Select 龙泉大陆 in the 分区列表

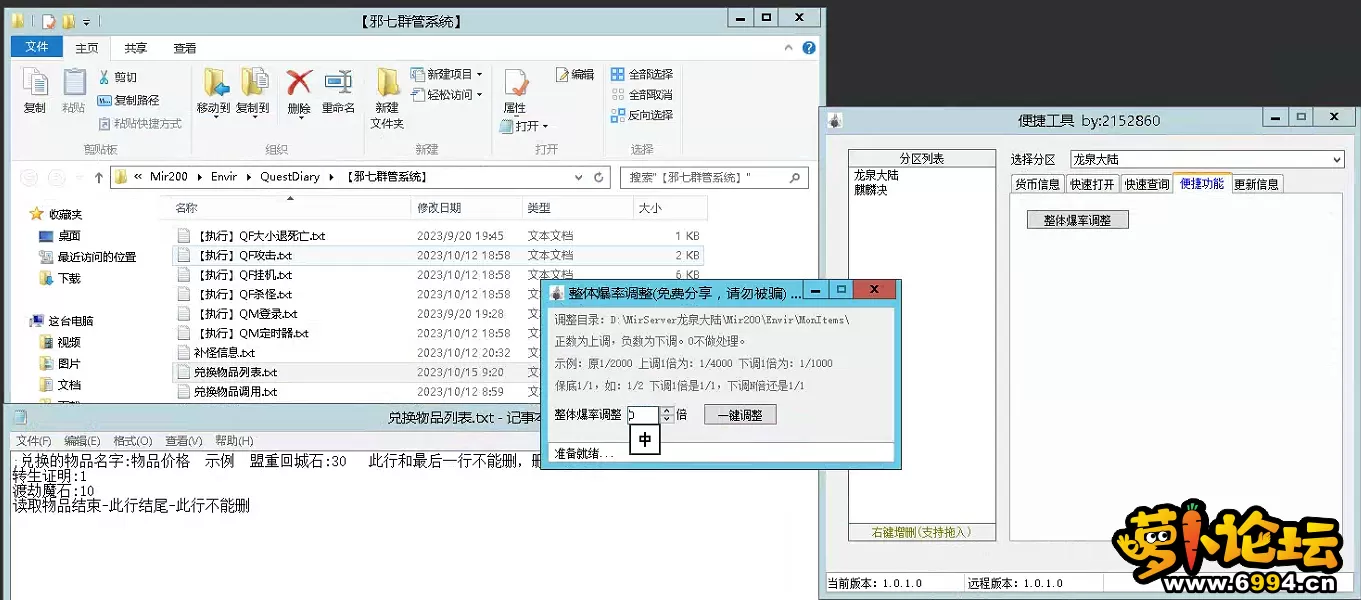(876, 175)
